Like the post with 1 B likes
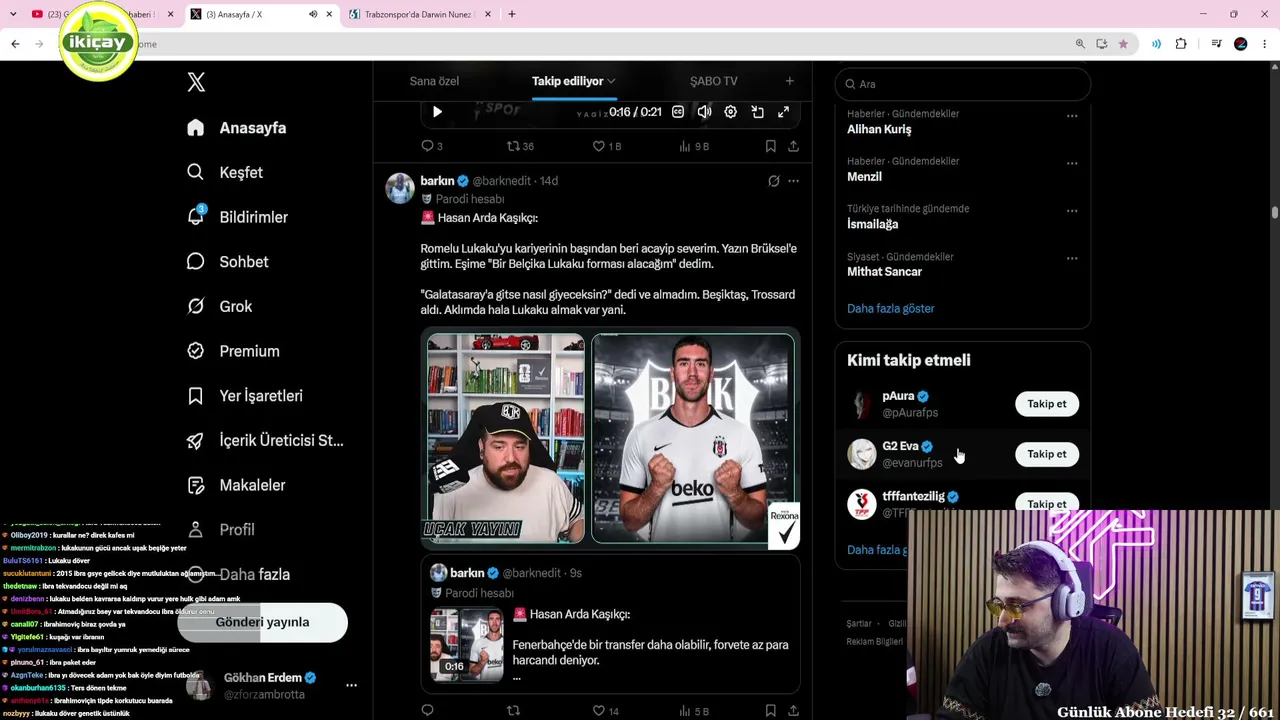Viewport: 1280px width, 720px height. tap(607, 146)
